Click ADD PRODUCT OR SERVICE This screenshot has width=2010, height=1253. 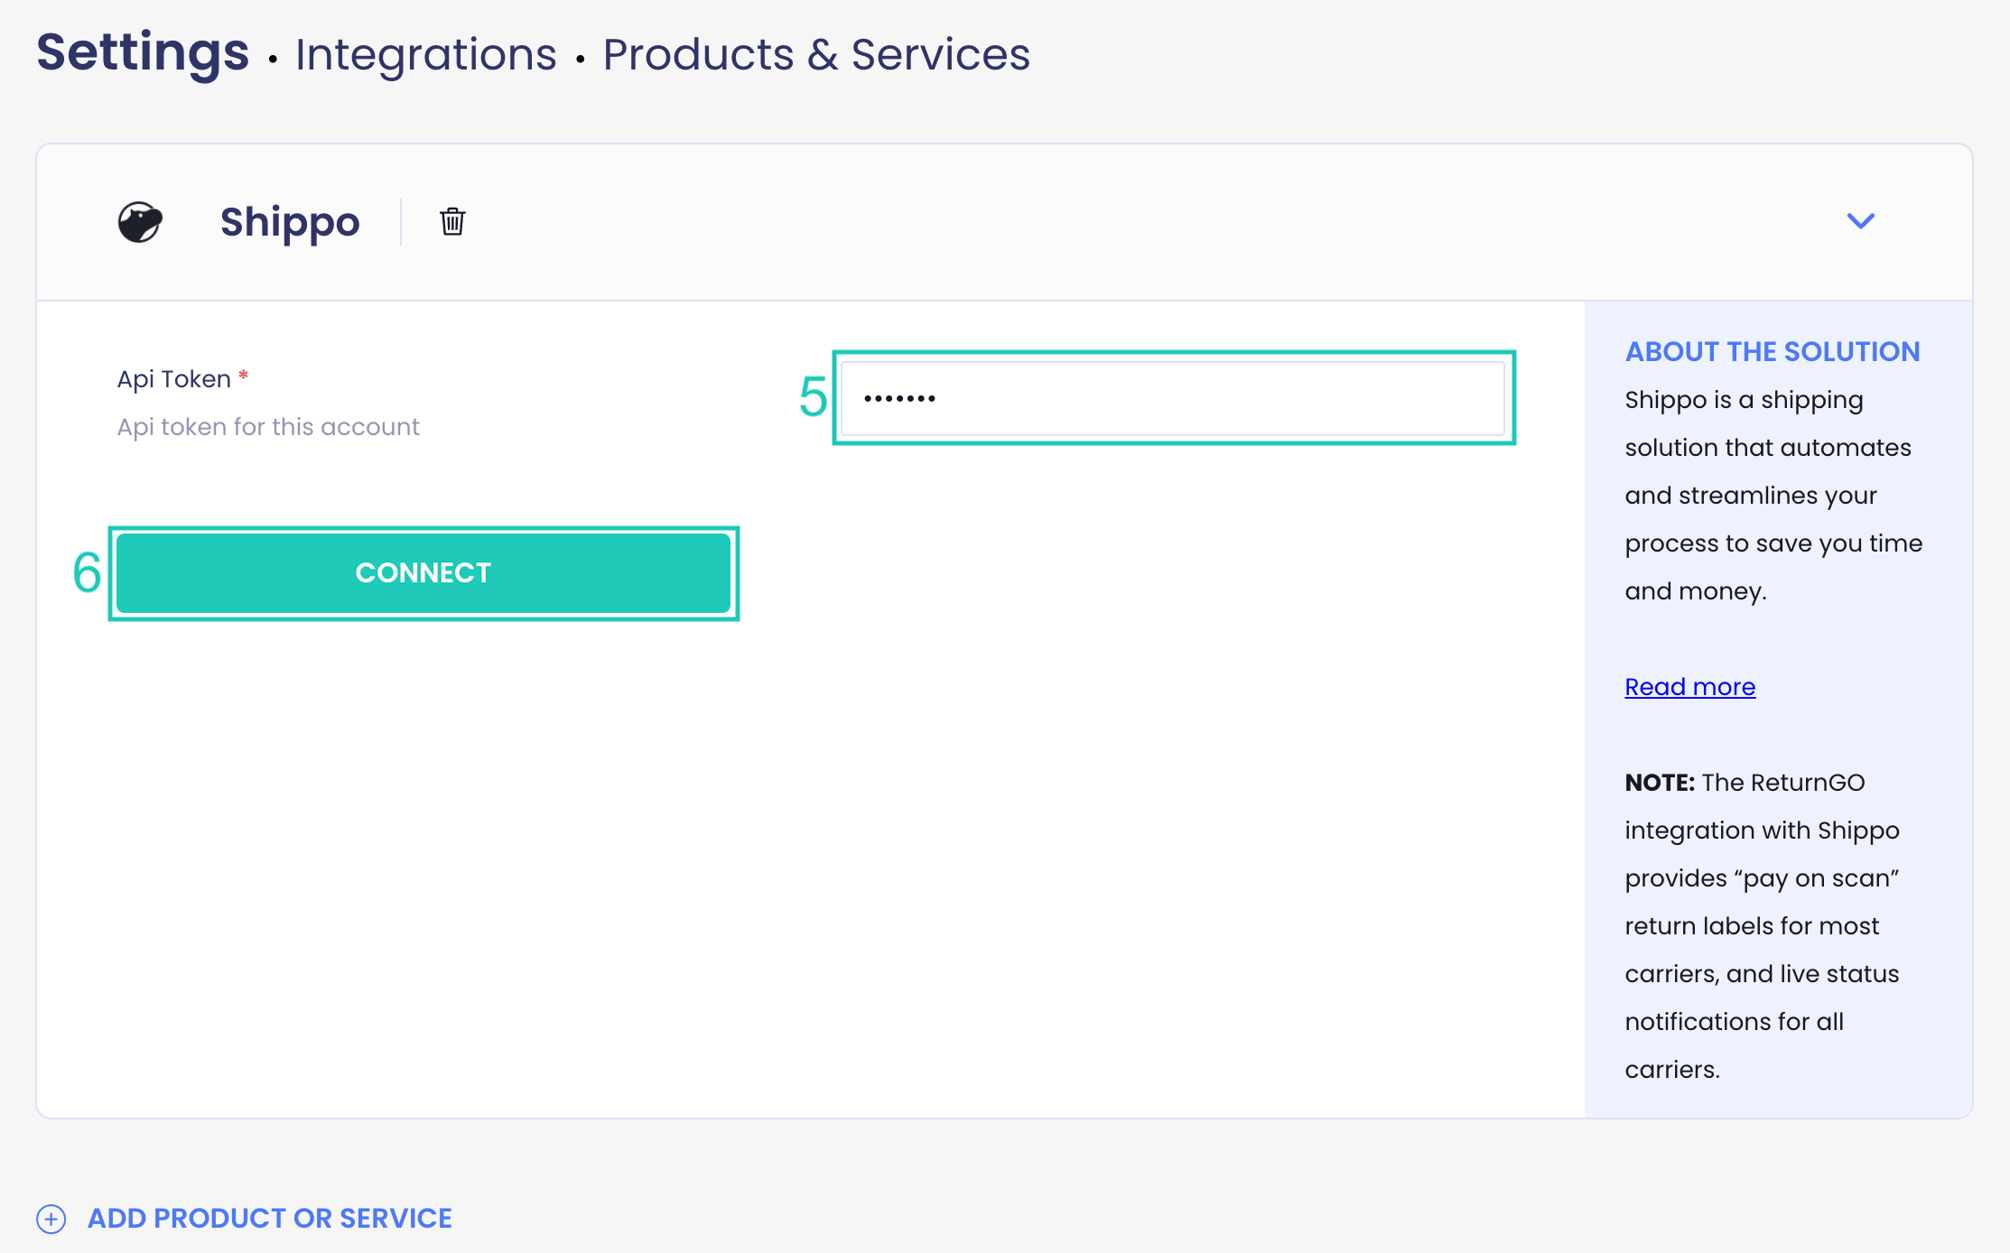269,1218
